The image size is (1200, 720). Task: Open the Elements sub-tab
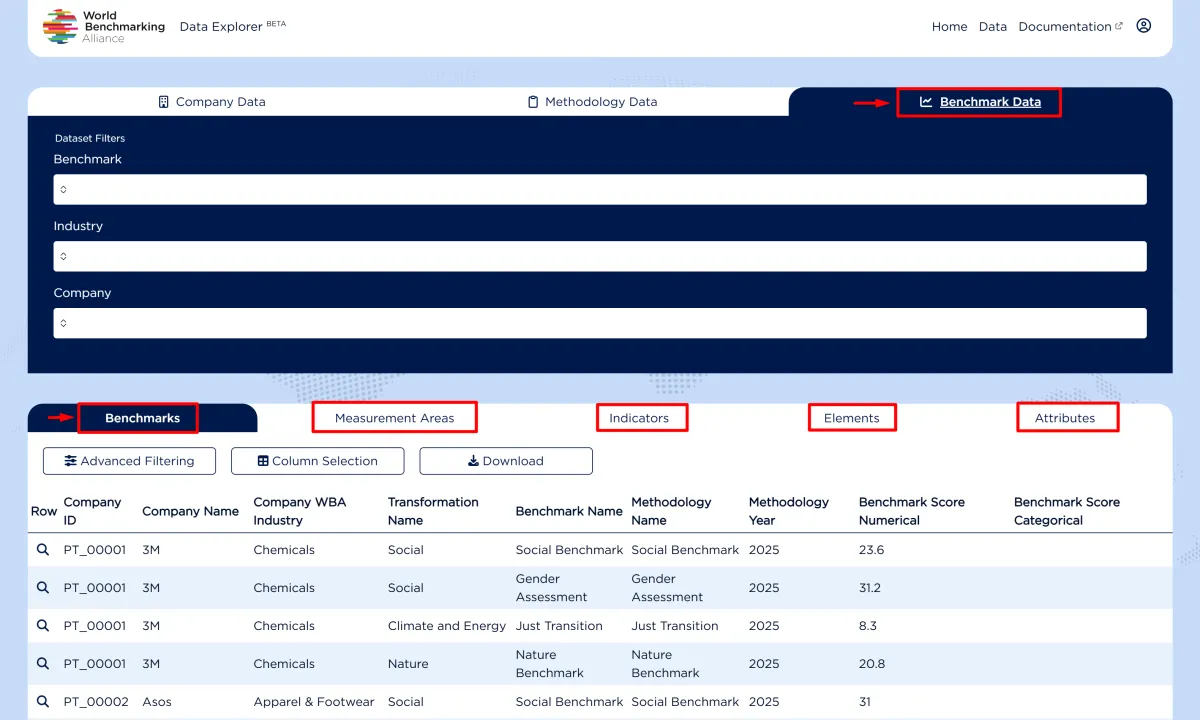pyautogui.click(x=852, y=418)
